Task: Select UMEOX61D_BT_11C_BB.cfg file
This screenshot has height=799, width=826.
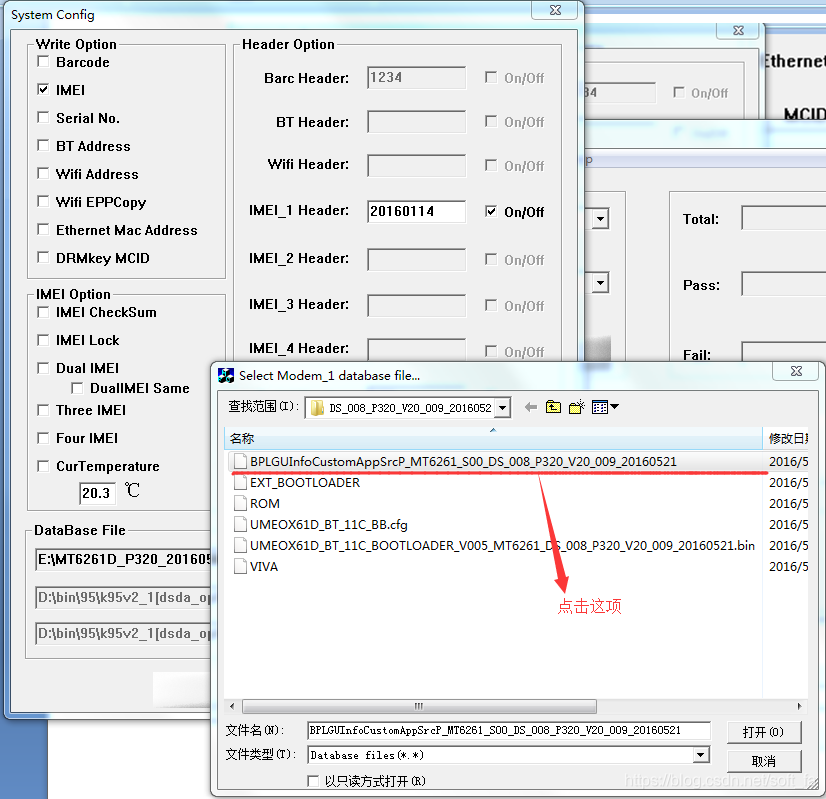Action: [x=329, y=525]
